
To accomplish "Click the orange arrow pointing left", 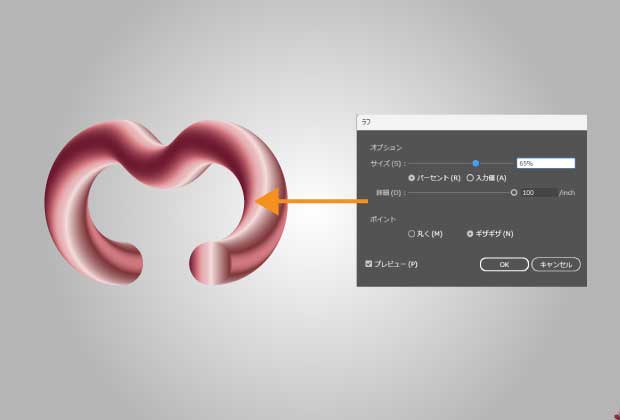I will [310, 203].
